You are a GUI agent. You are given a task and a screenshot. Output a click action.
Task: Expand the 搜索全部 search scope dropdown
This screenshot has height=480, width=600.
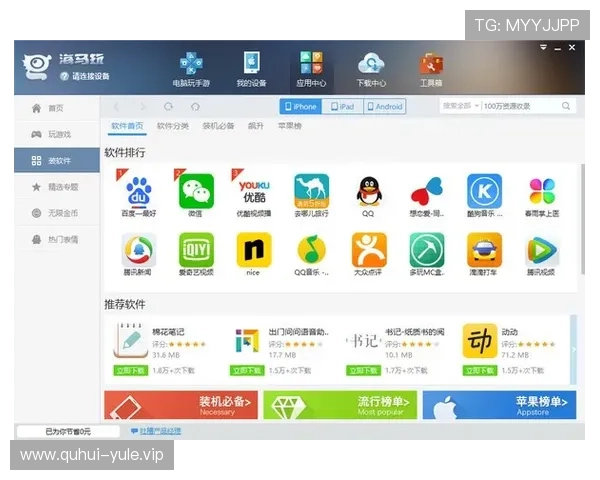click(461, 106)
